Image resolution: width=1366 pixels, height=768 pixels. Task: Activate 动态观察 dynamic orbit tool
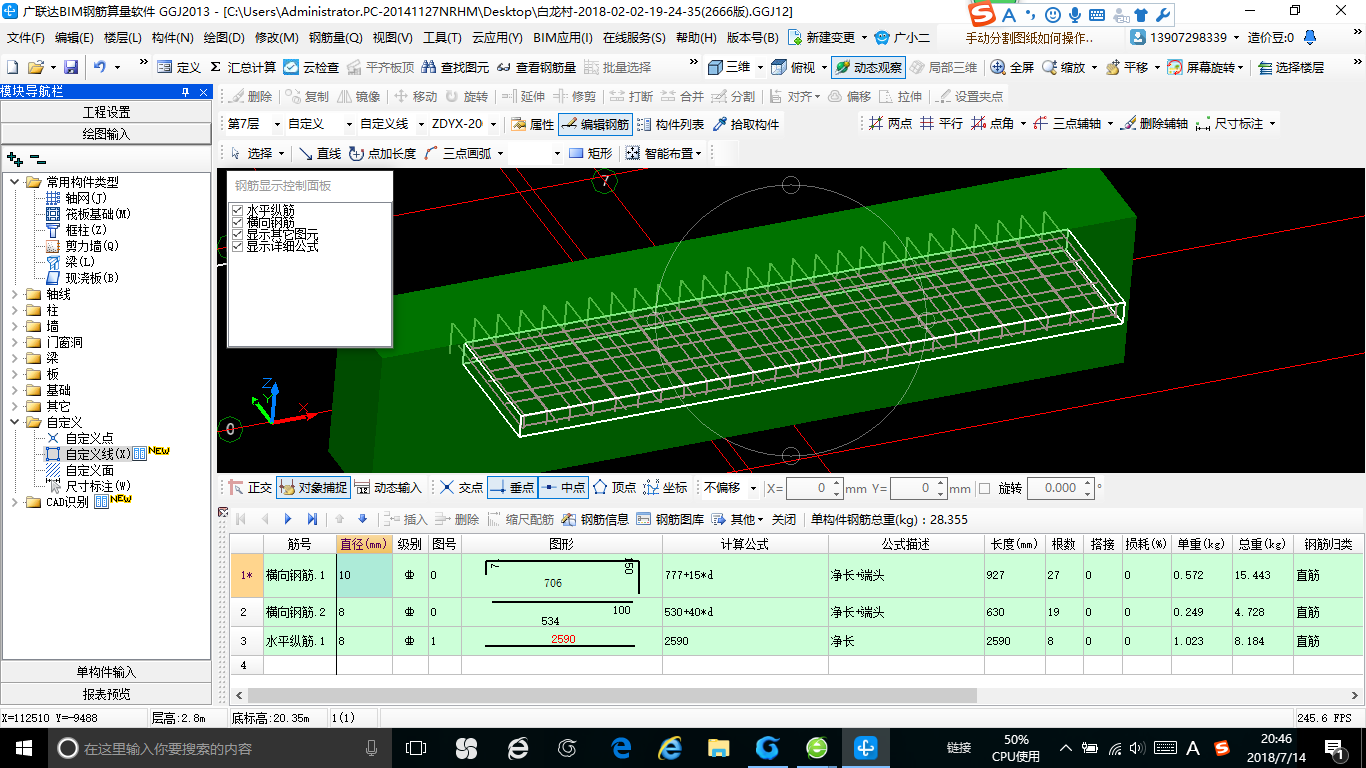click(868, 67)
